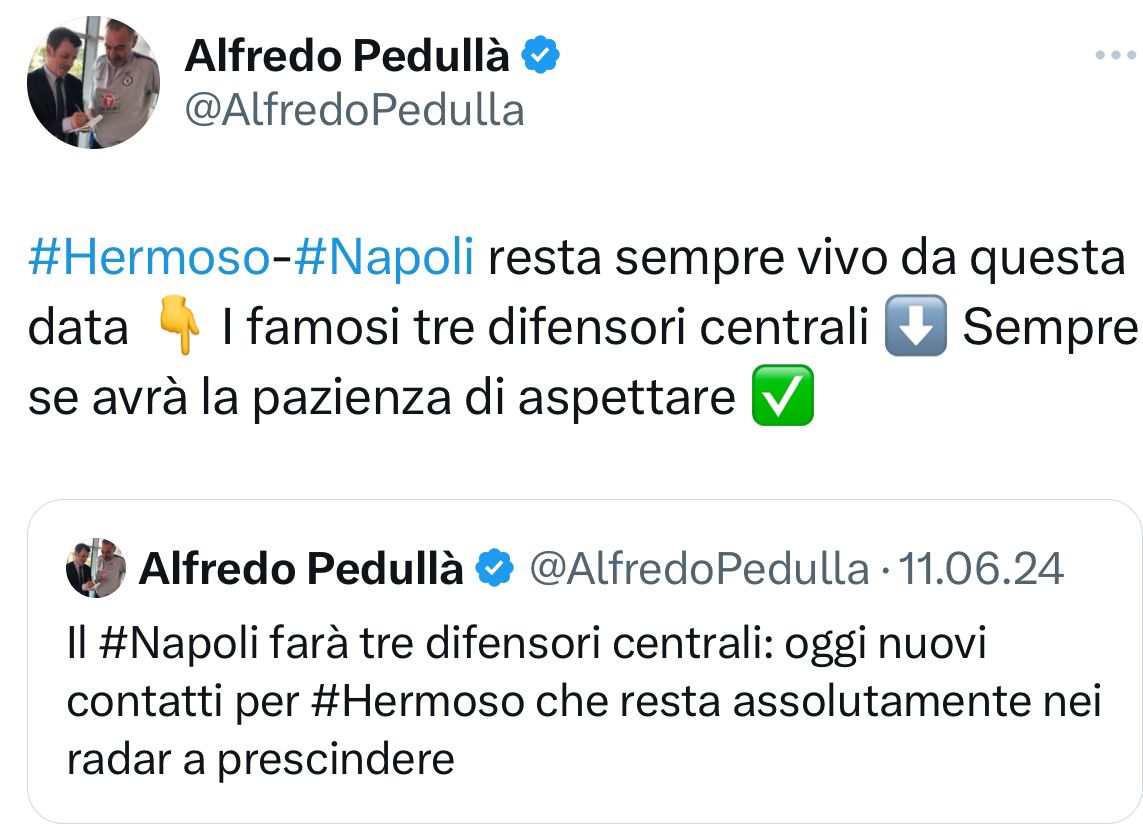This screenshot has width=1143, height=825.
Task: Click the @AlfredoPedulla handle in the quoted tweet
Action: coord(698,569)
